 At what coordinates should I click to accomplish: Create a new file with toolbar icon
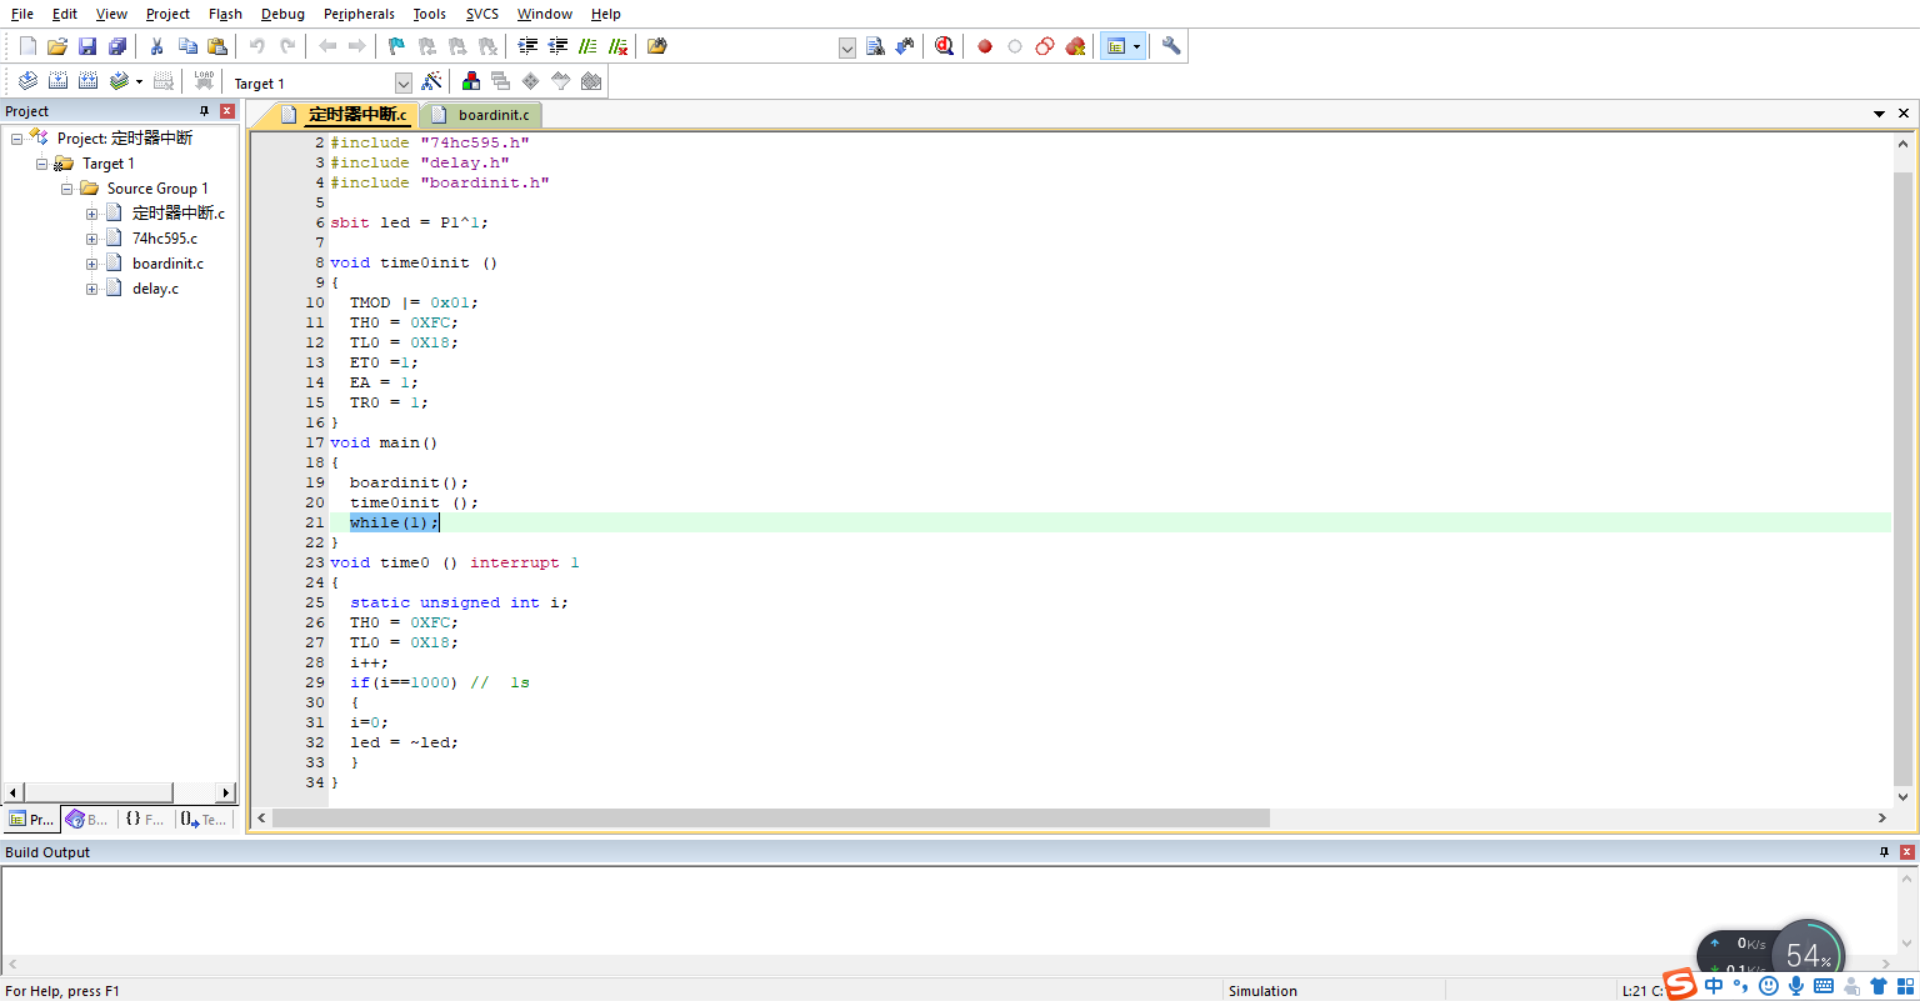click(x=28, y=46)
